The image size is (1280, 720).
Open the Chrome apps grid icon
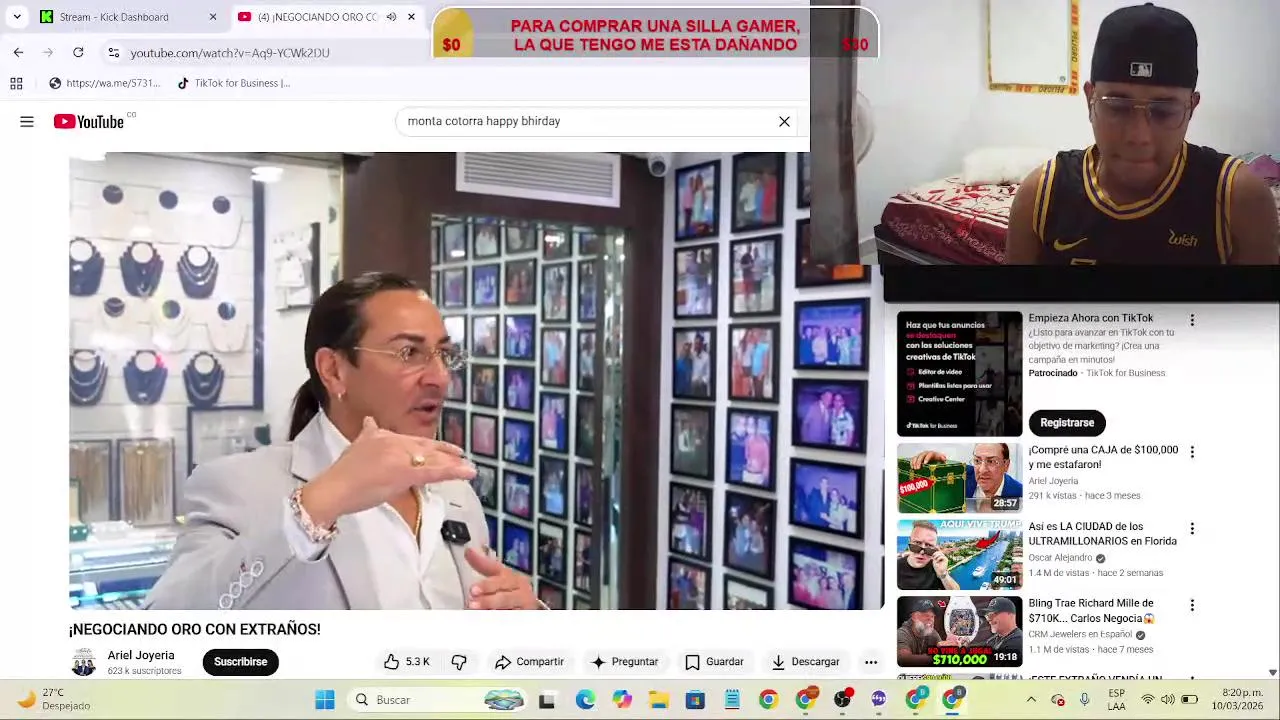point(16,83)
